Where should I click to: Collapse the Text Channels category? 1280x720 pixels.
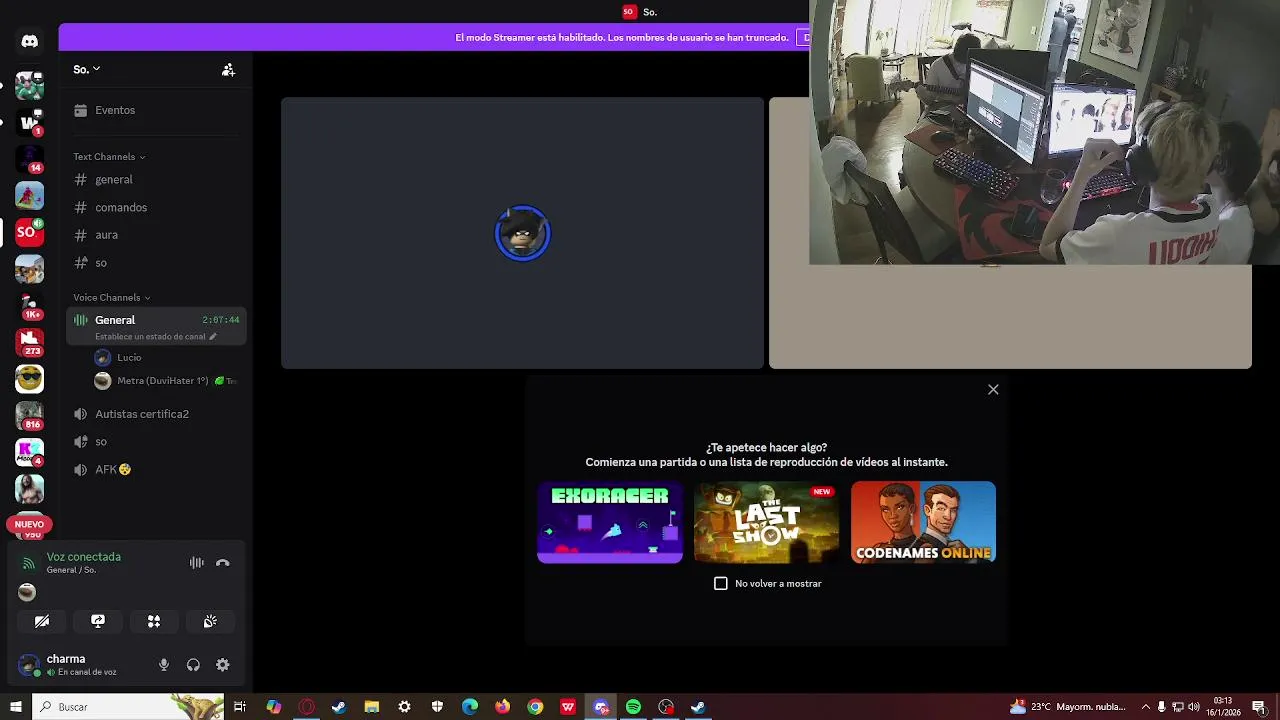click(109, 157)
